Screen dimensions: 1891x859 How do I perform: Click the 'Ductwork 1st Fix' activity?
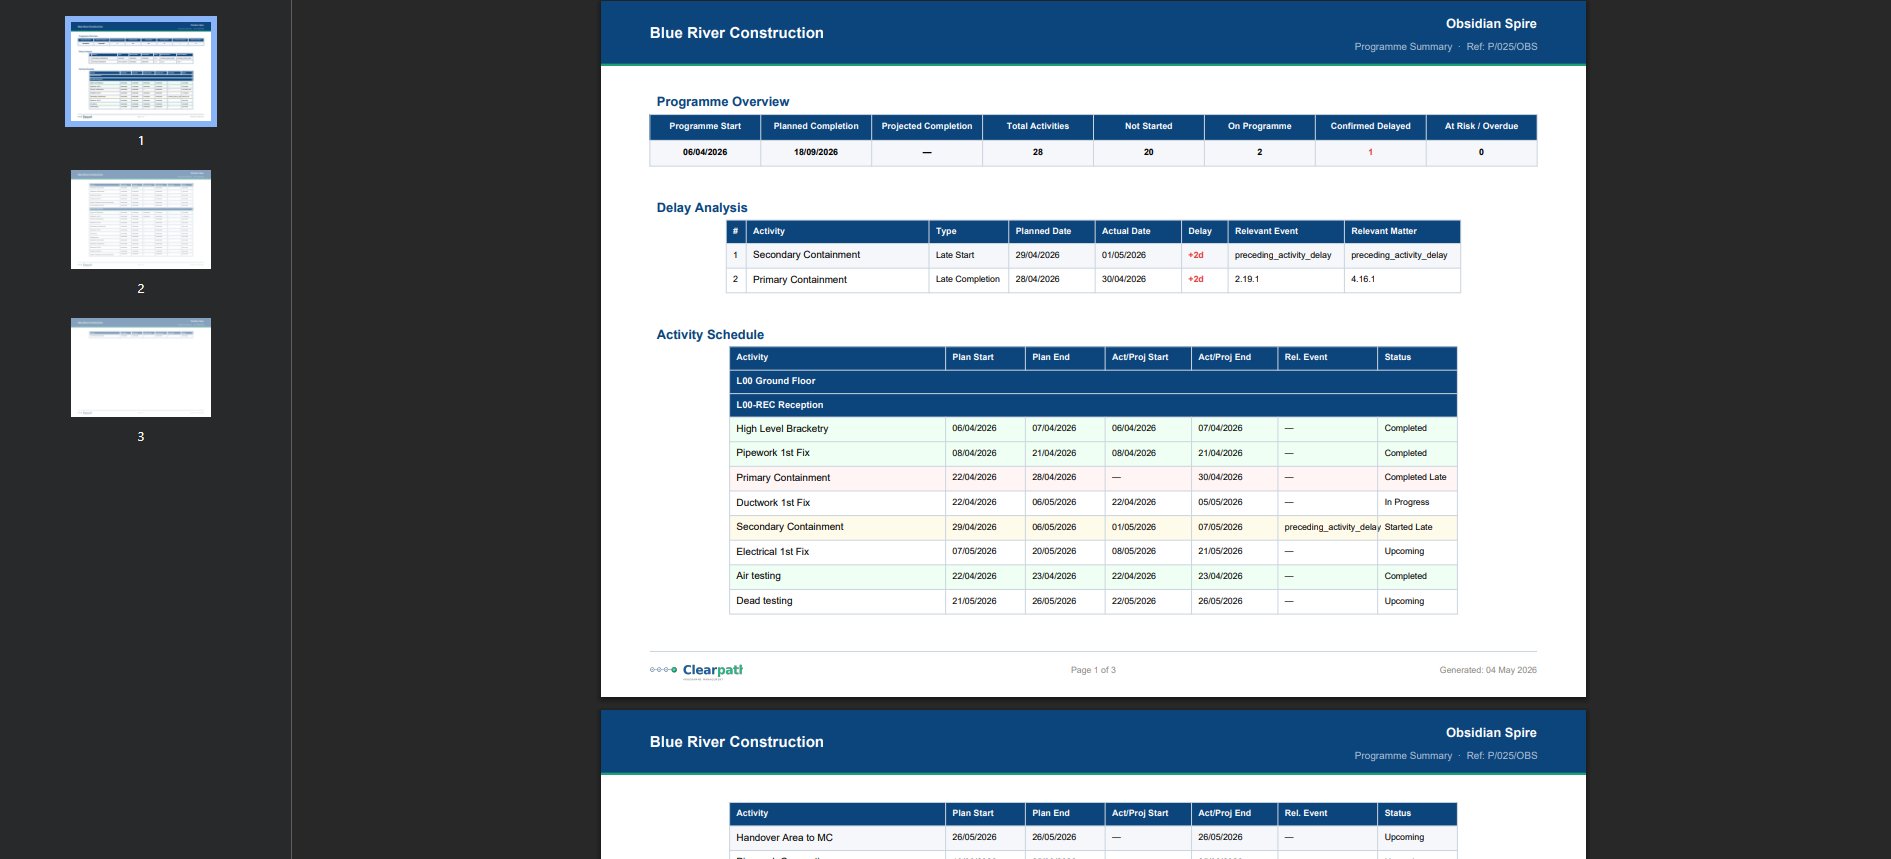773,503
